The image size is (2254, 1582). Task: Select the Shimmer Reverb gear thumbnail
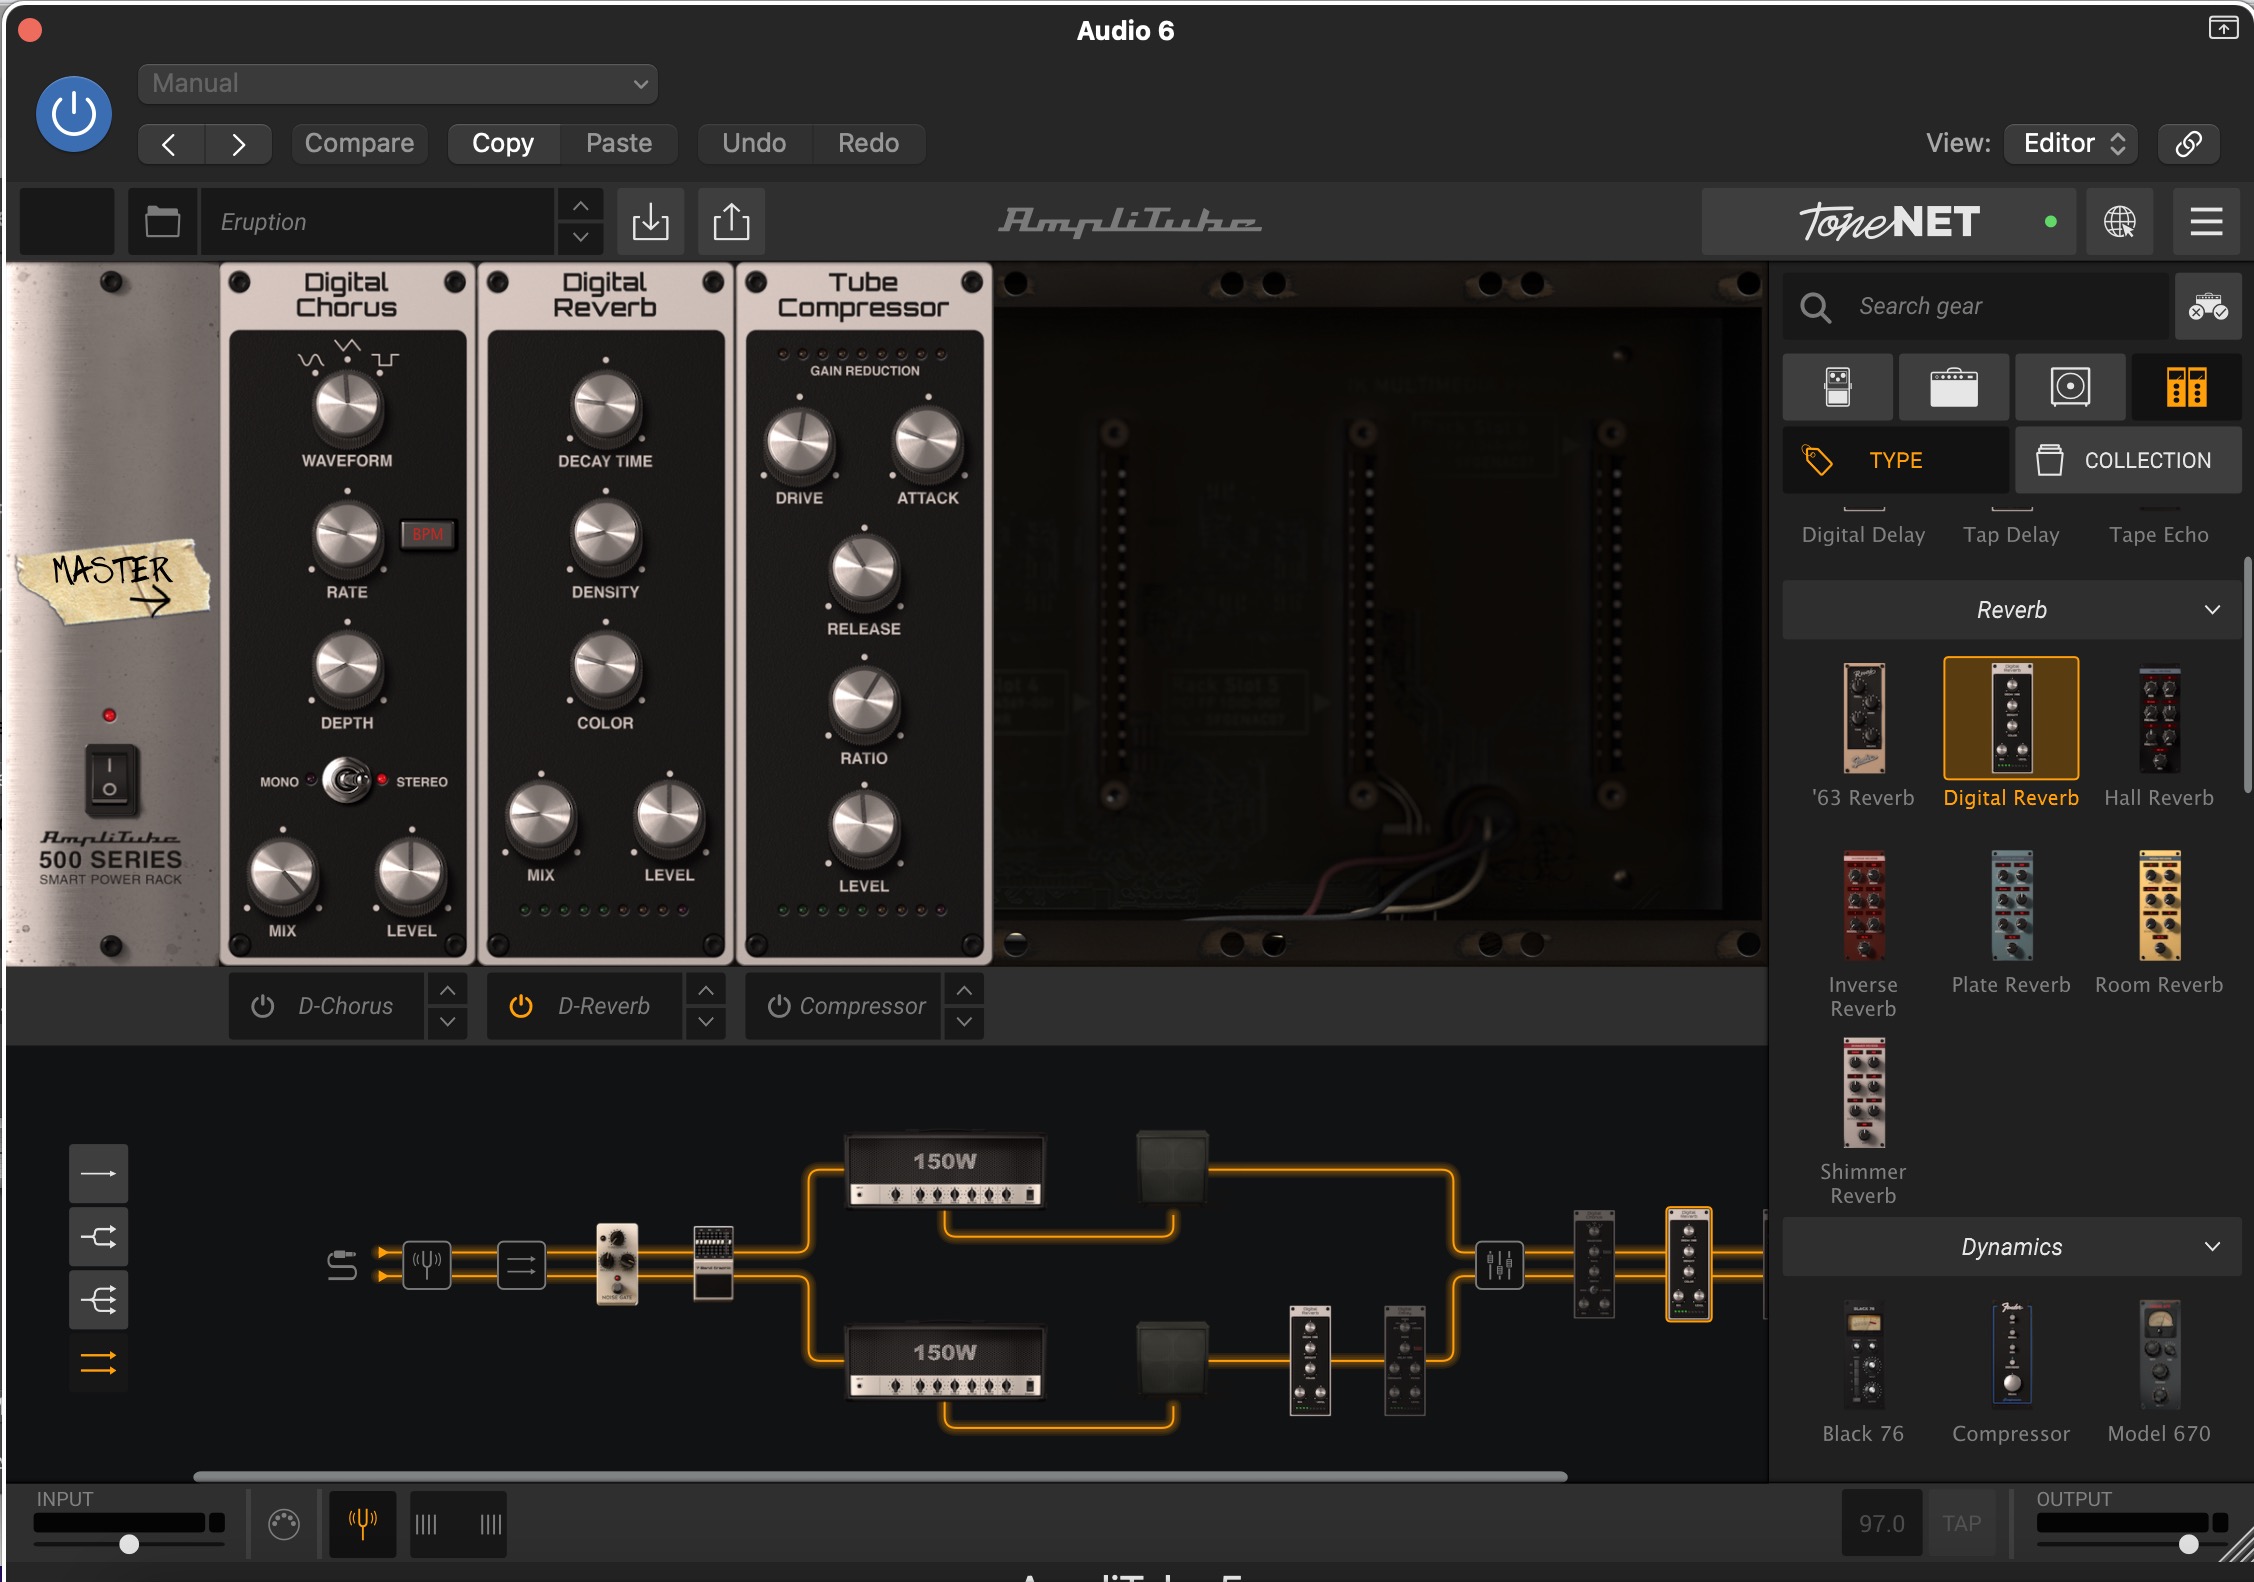point(1863,1093)
